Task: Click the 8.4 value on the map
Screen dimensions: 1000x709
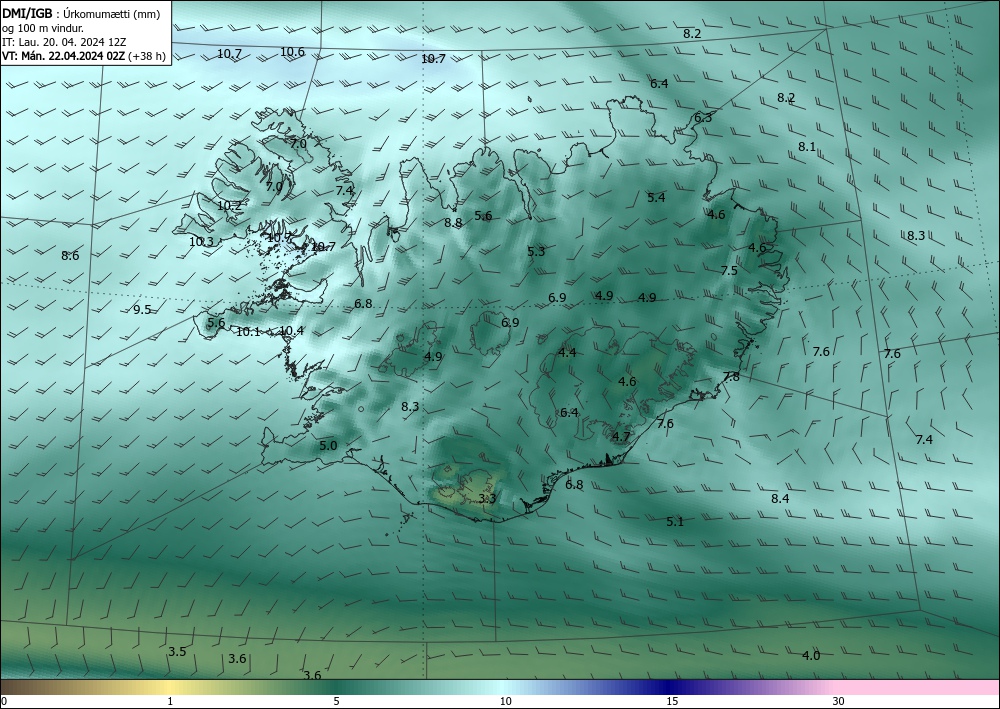Action: coord(780,499)
